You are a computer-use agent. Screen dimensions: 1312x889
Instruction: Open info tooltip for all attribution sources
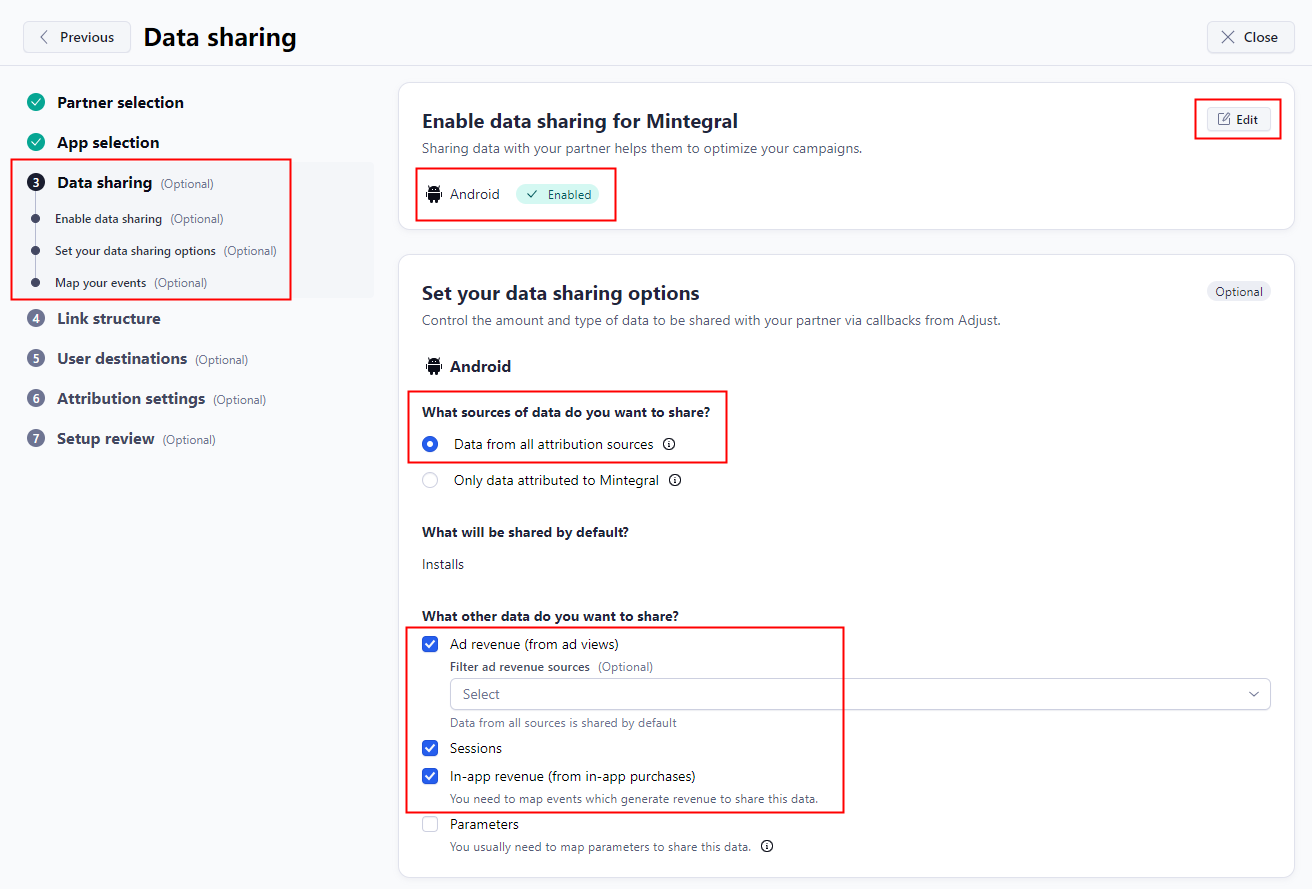click(668, 444)
